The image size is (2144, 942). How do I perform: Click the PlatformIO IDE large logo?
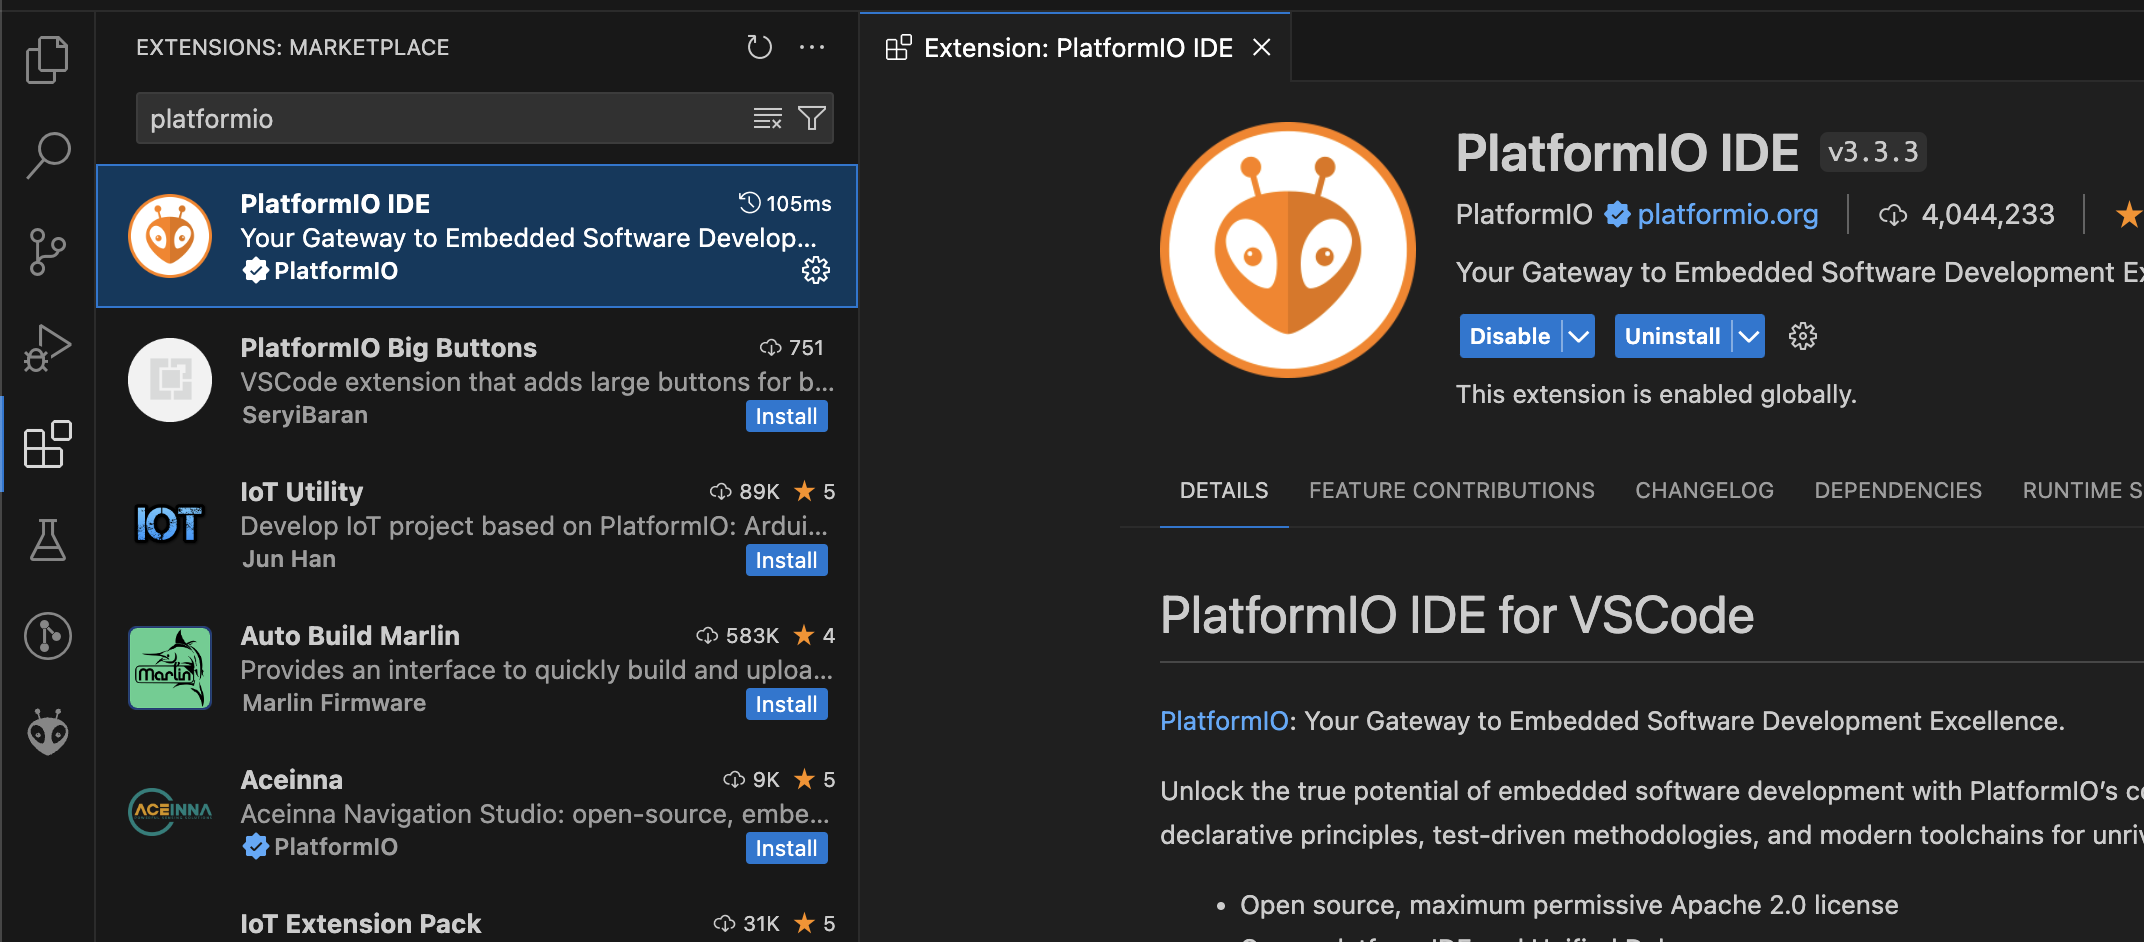click(x=1288, y=250)
